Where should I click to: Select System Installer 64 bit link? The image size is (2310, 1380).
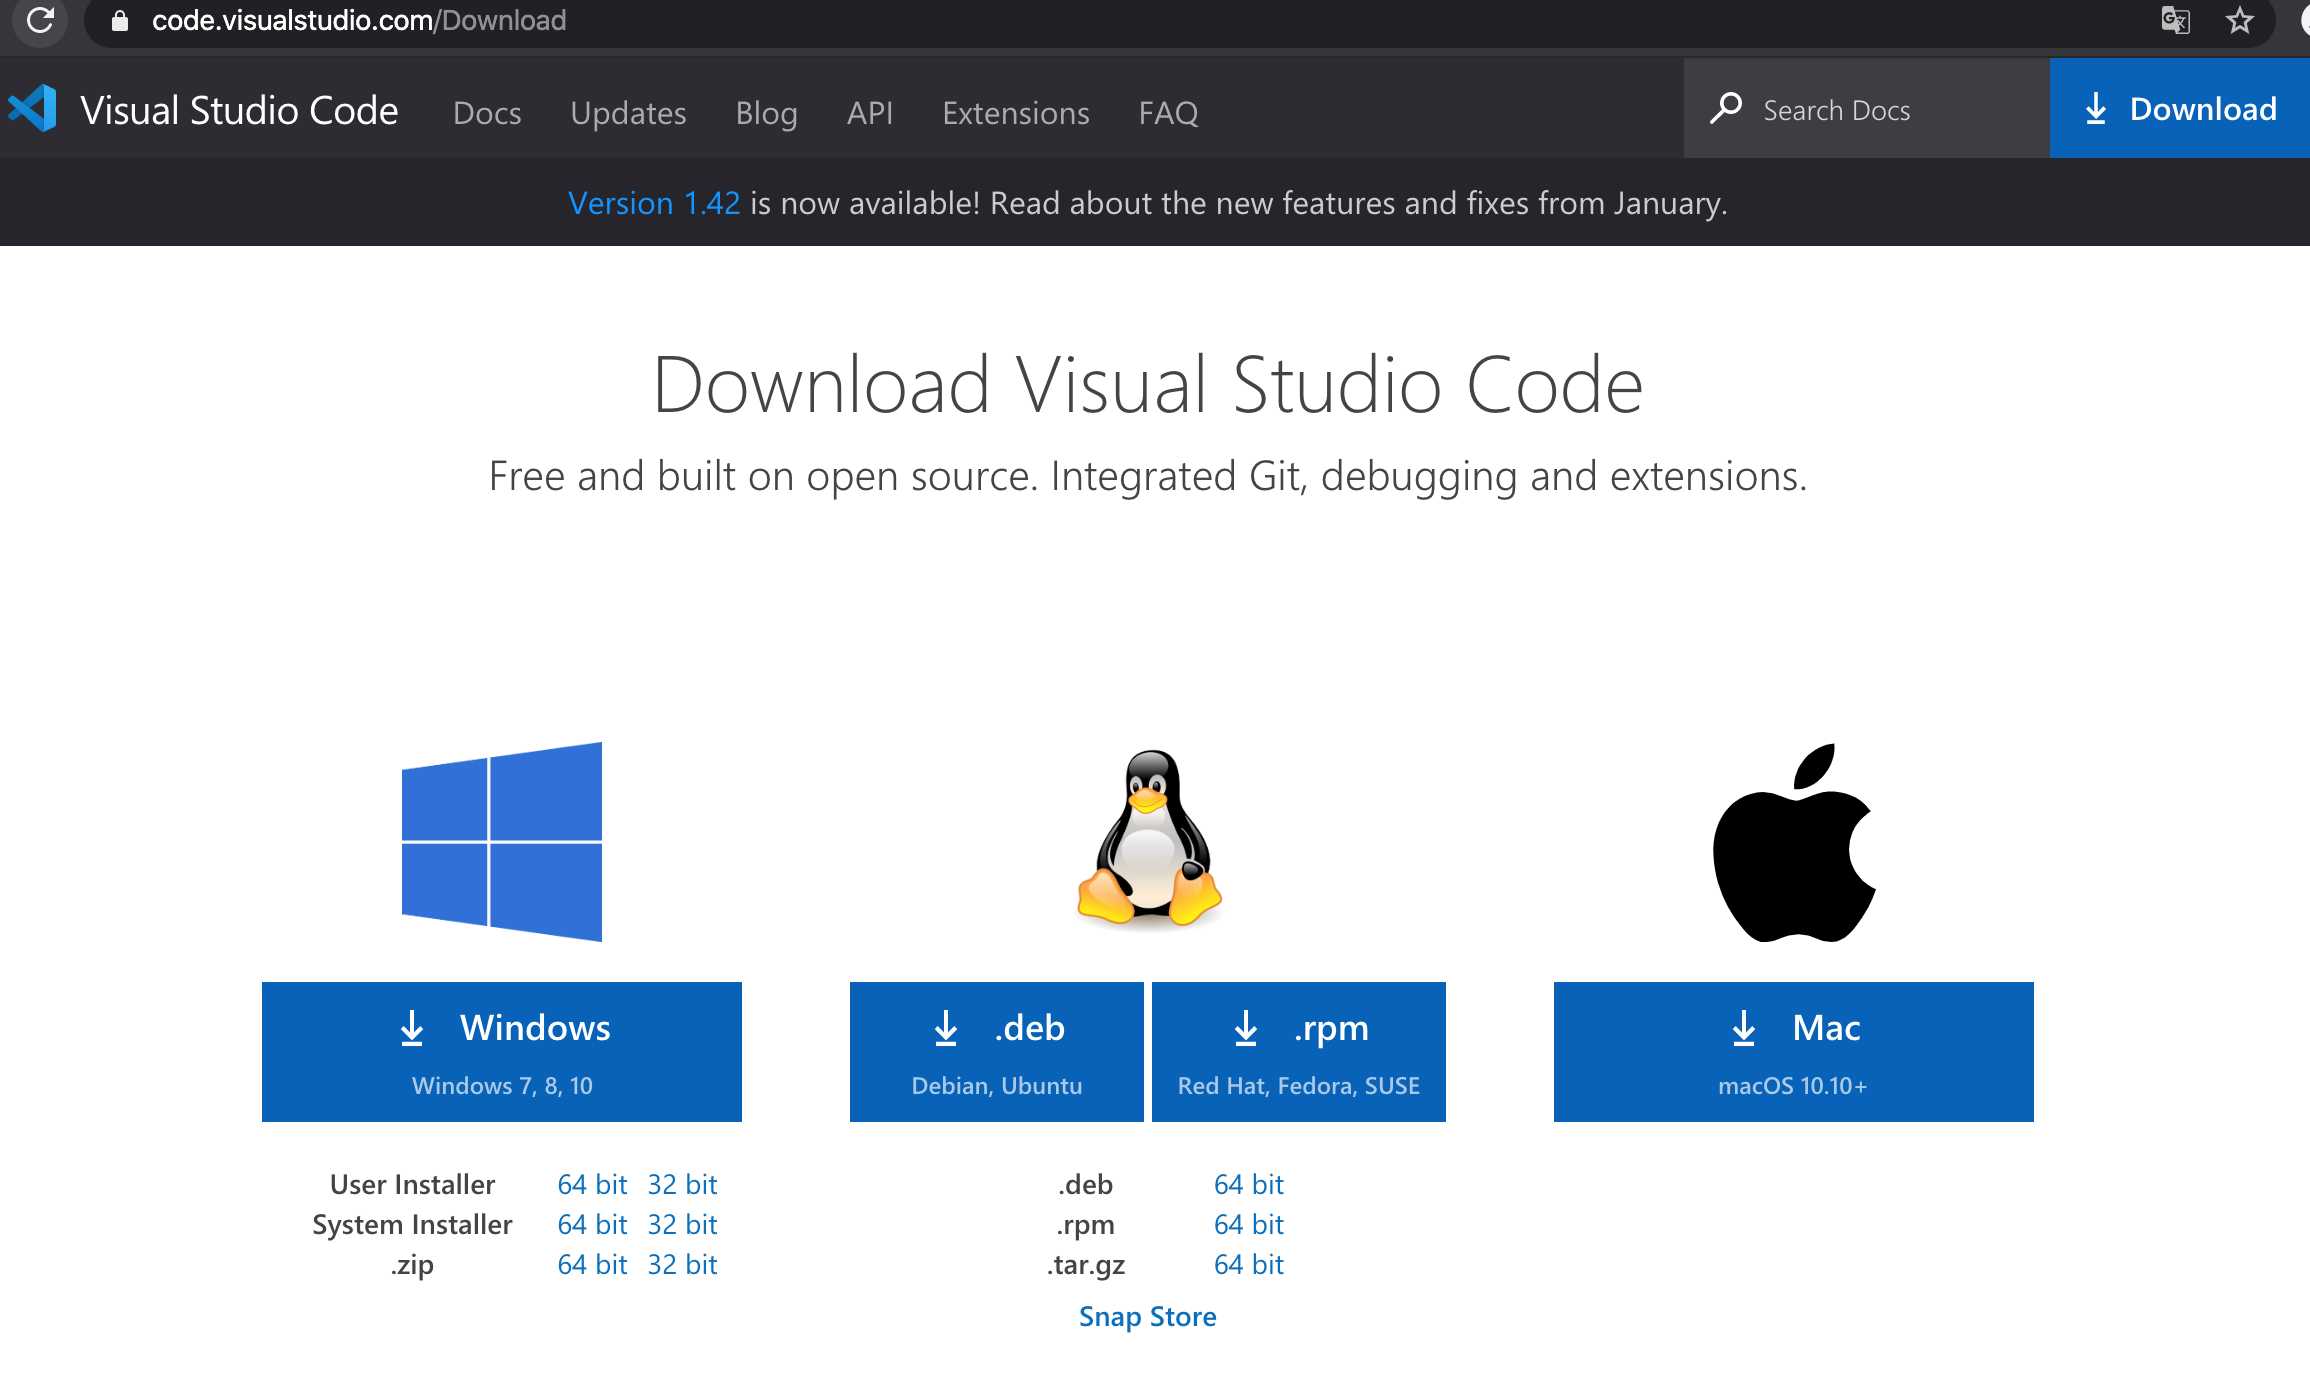point(592,1224)
